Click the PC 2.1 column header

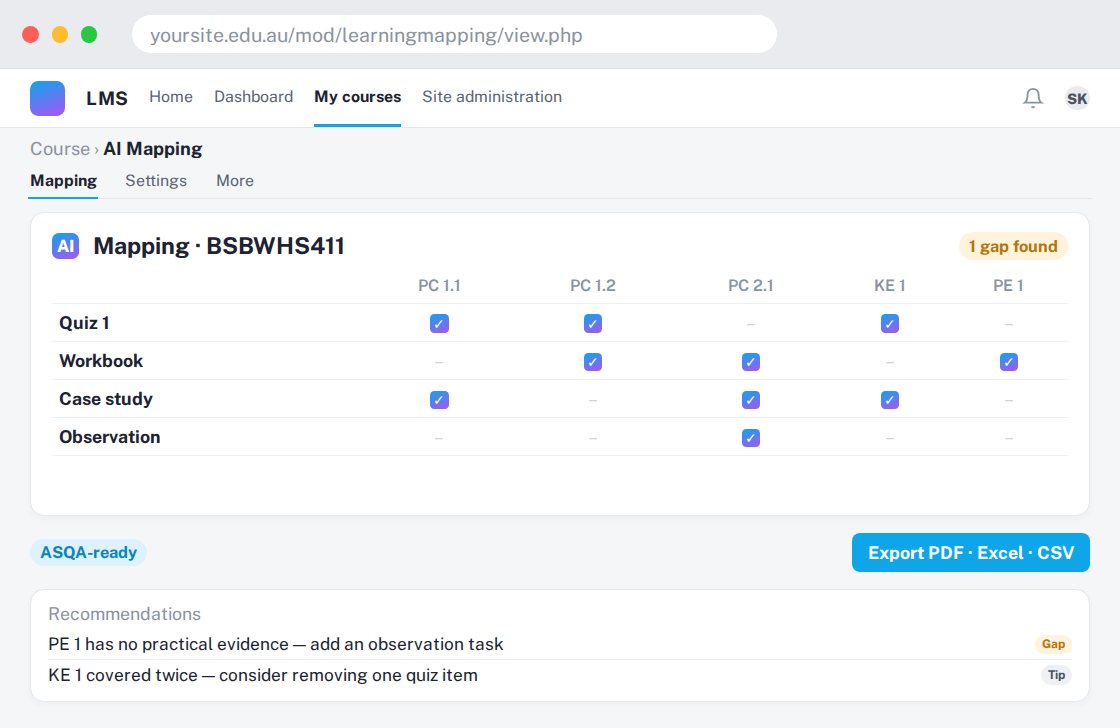coord(751,286)
